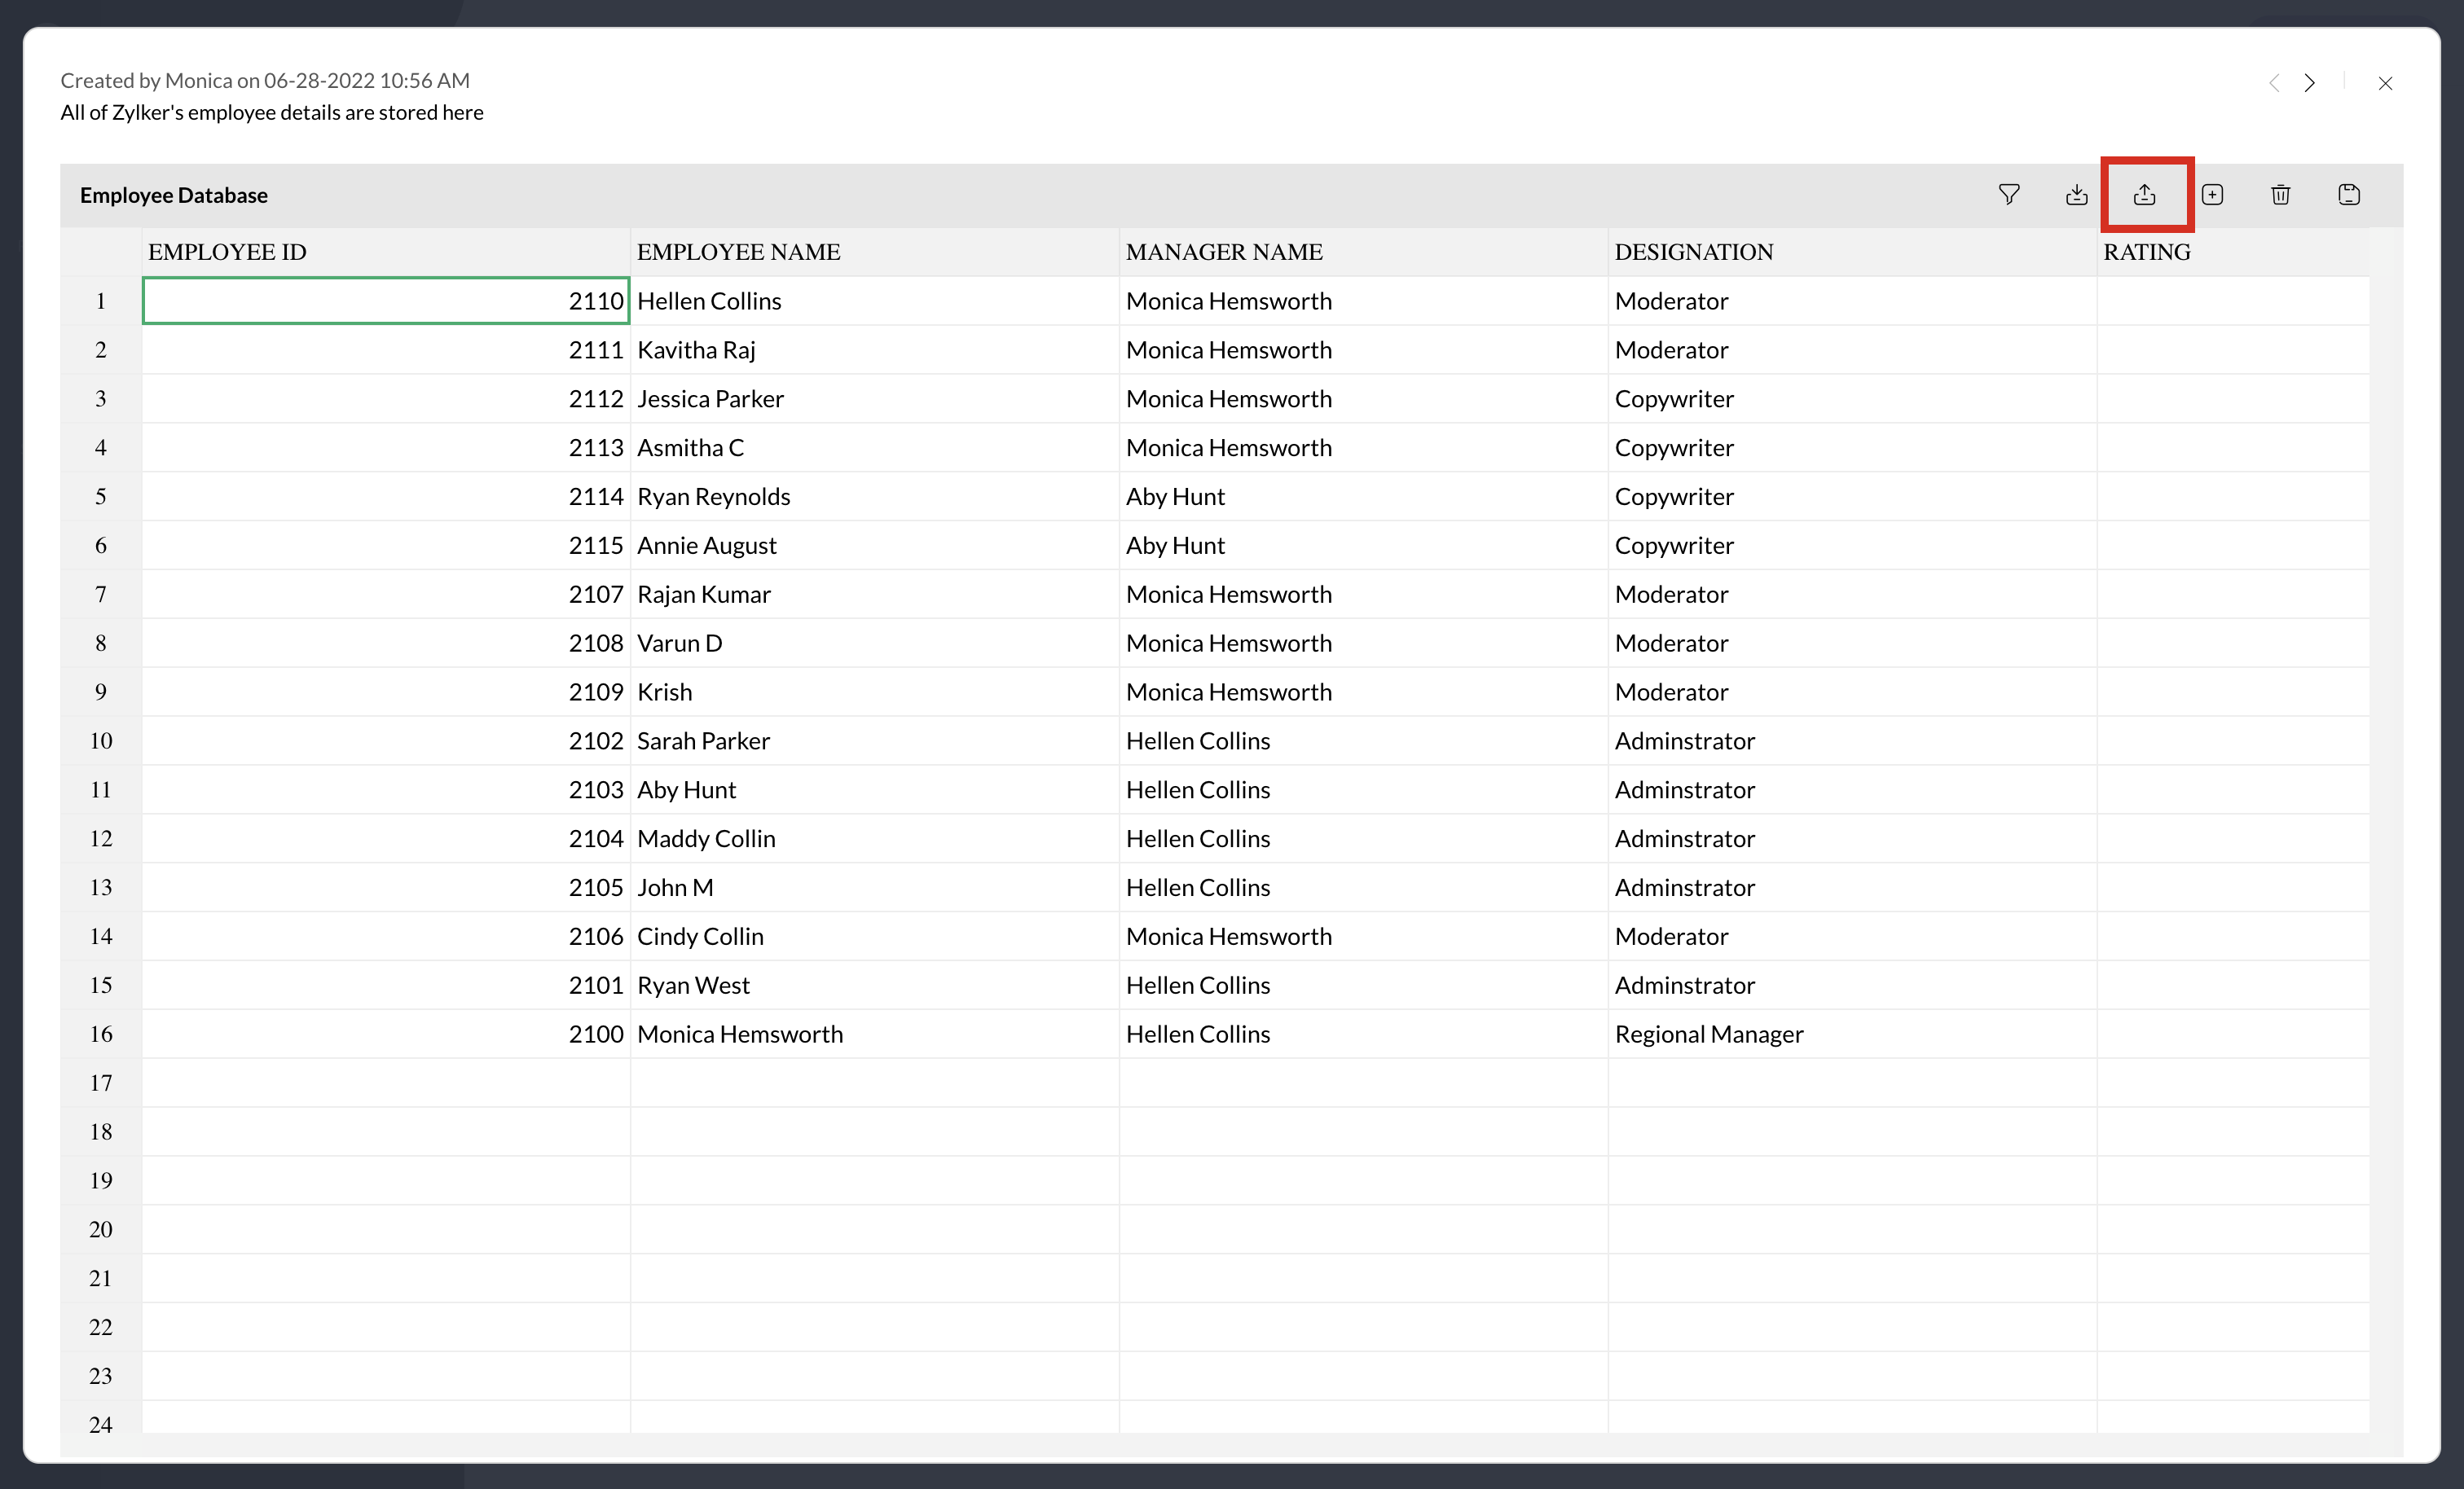Select row number 16 header

[x=101, y=1034]
